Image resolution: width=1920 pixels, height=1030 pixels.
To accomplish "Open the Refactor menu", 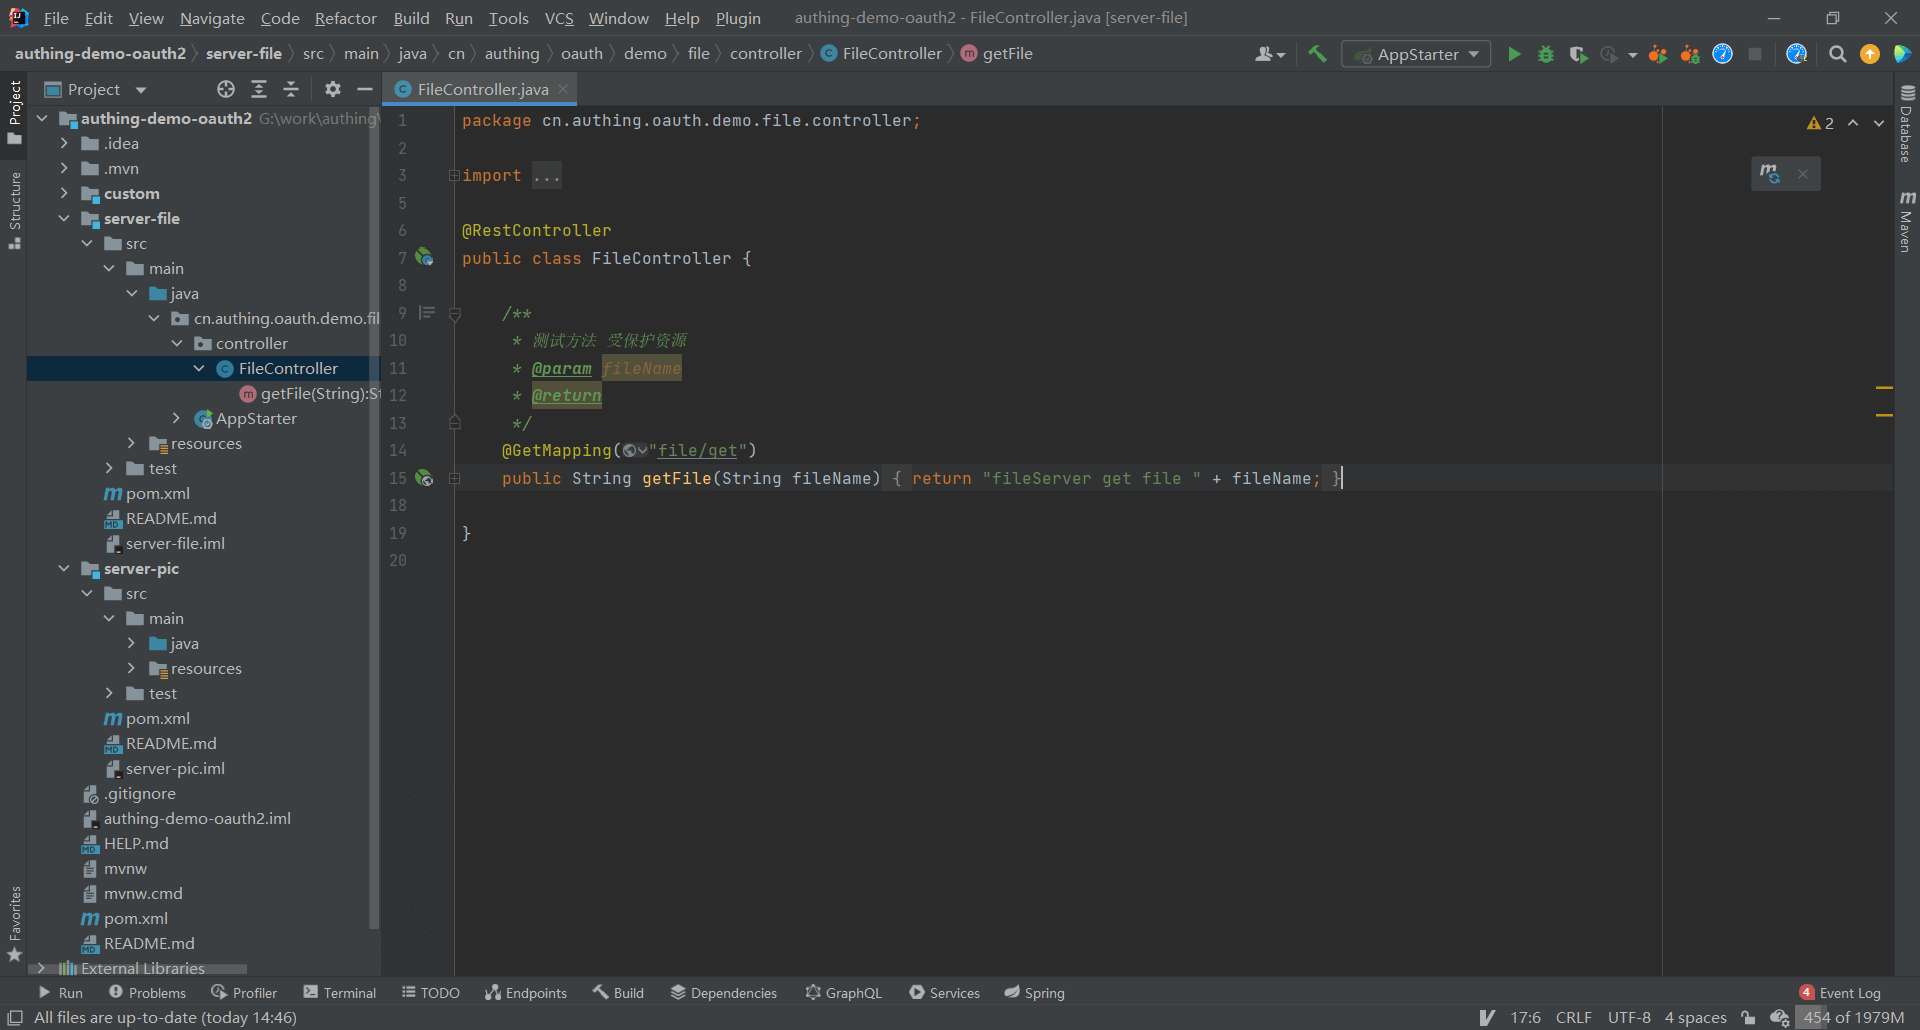I will click(345, 18).
